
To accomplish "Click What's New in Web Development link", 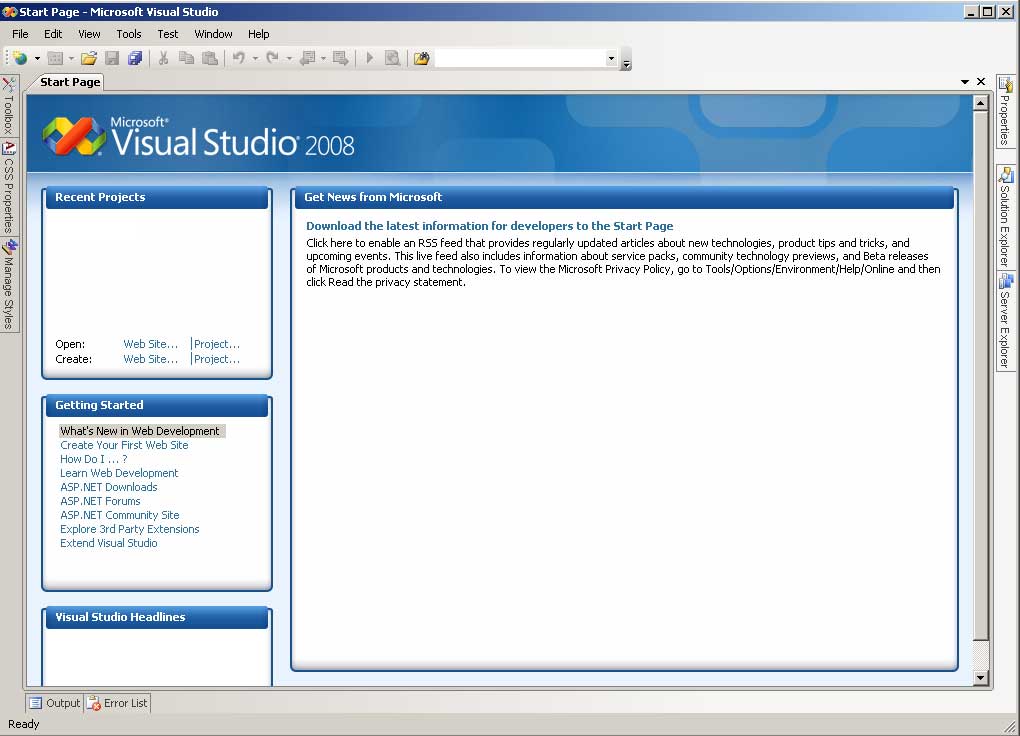I will pyautogui.click(x=140, y=431).
